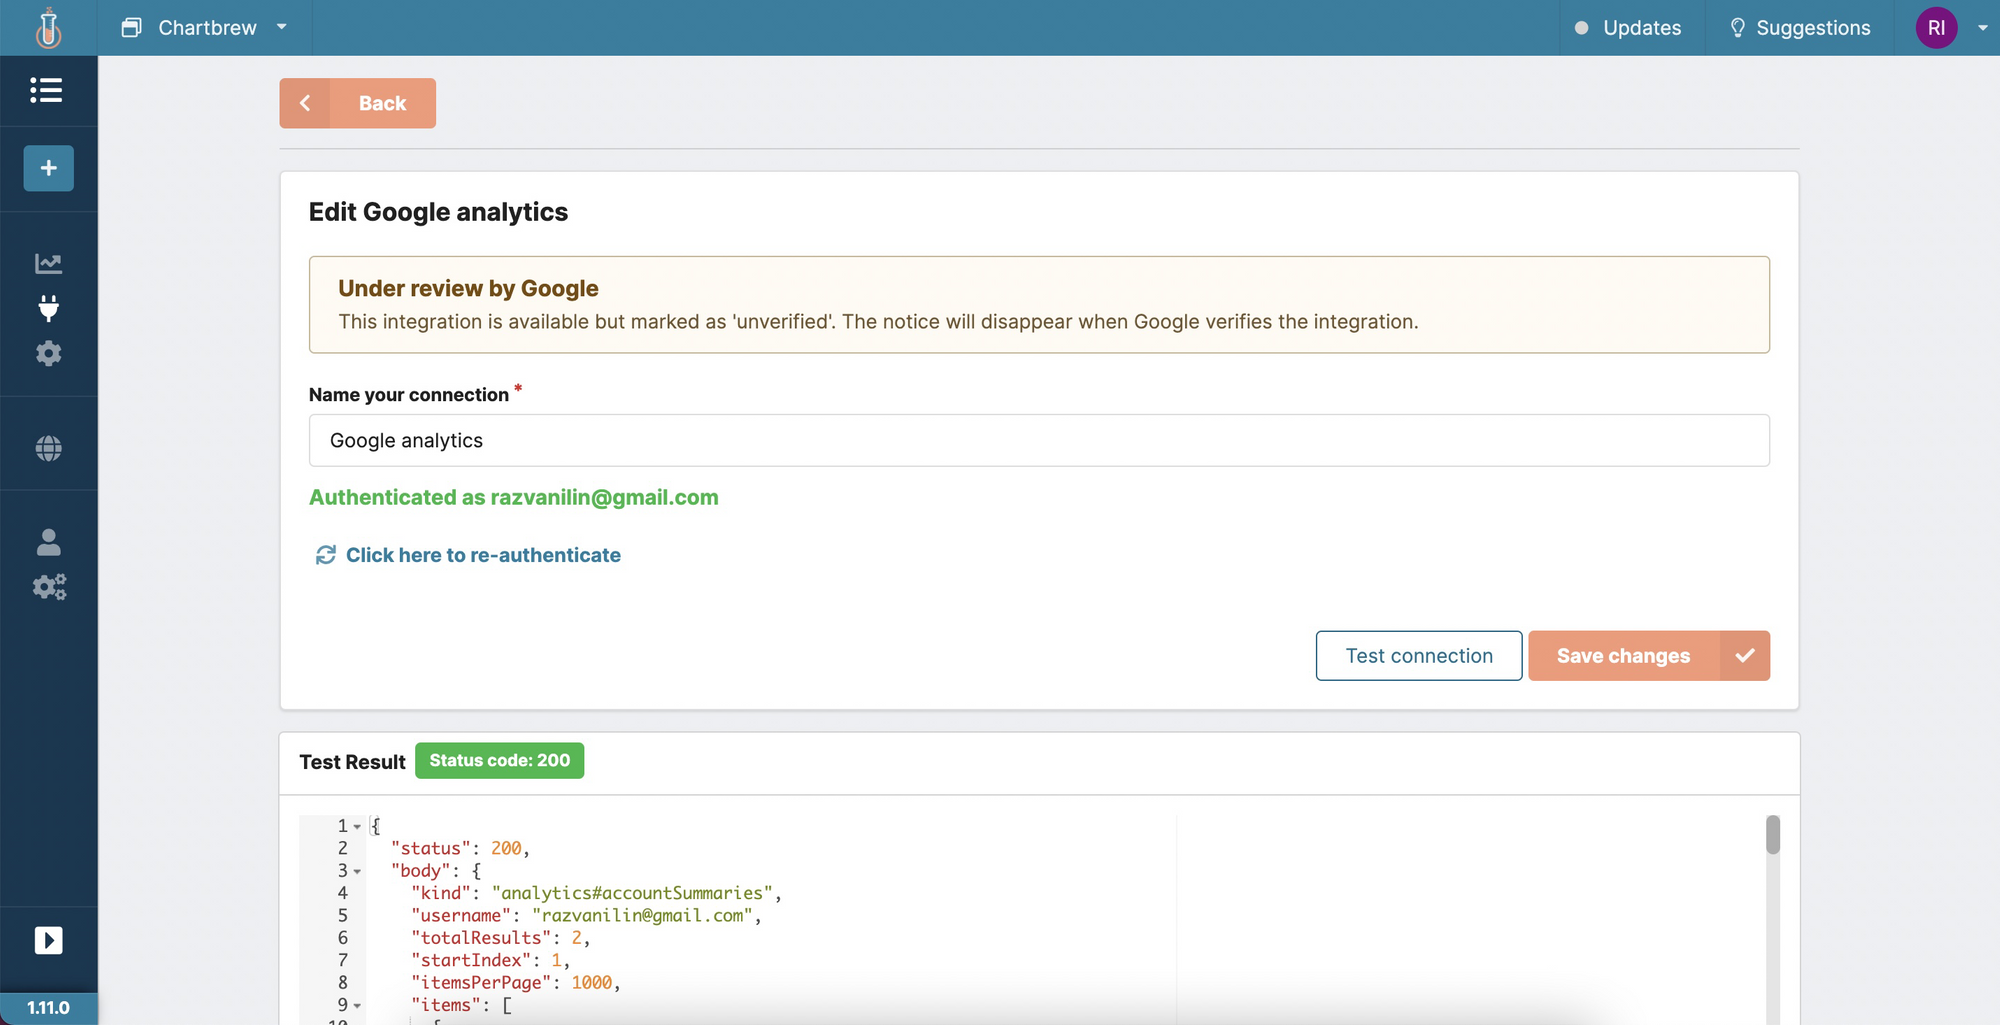Screen dimensions: 2000x1025
Task: Select the dashboard charts icon in sidebar
Action: click(47, 263)
